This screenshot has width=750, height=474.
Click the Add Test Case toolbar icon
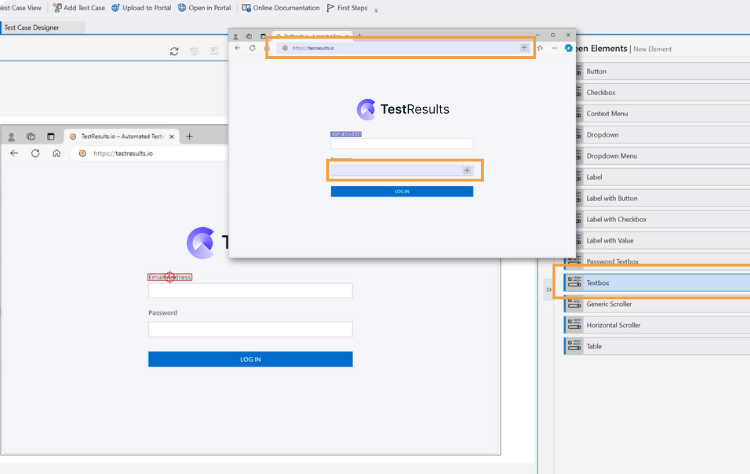pos(57,8)
